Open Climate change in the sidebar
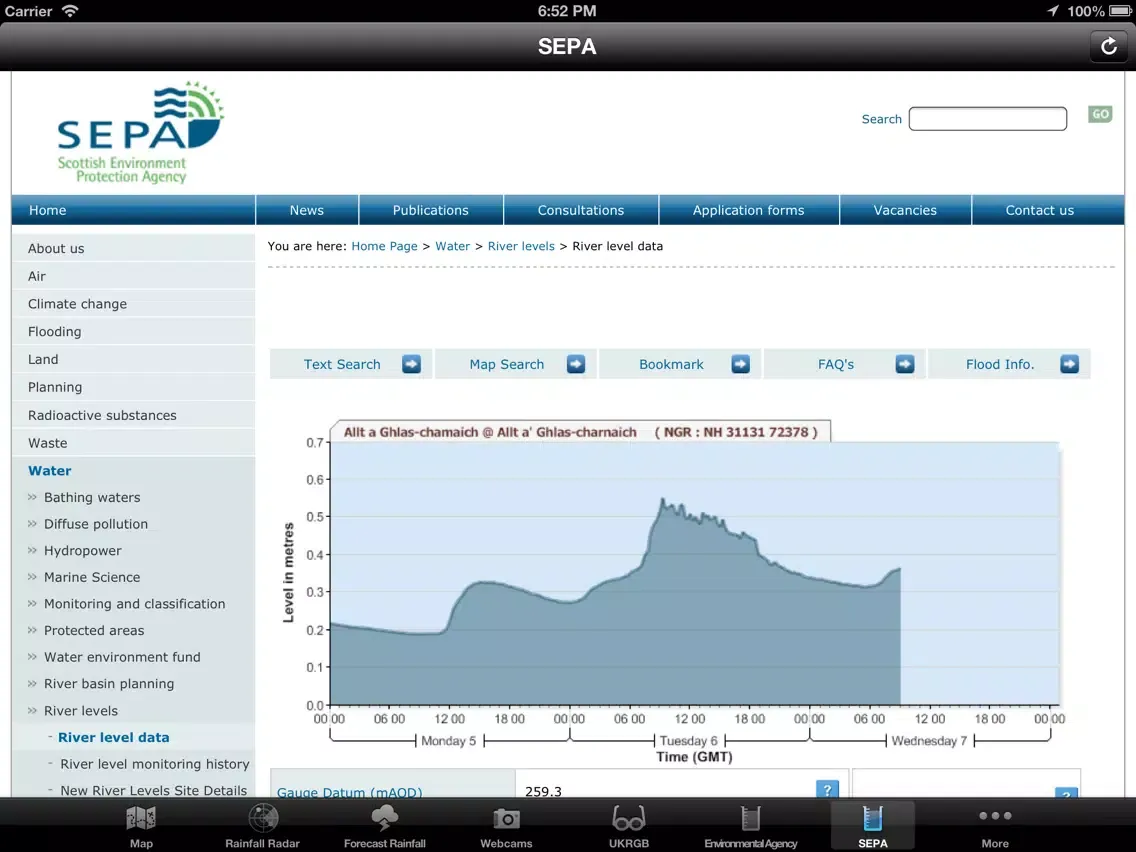The height and width of the screenshot is (852, 1136). click(133, 304)
